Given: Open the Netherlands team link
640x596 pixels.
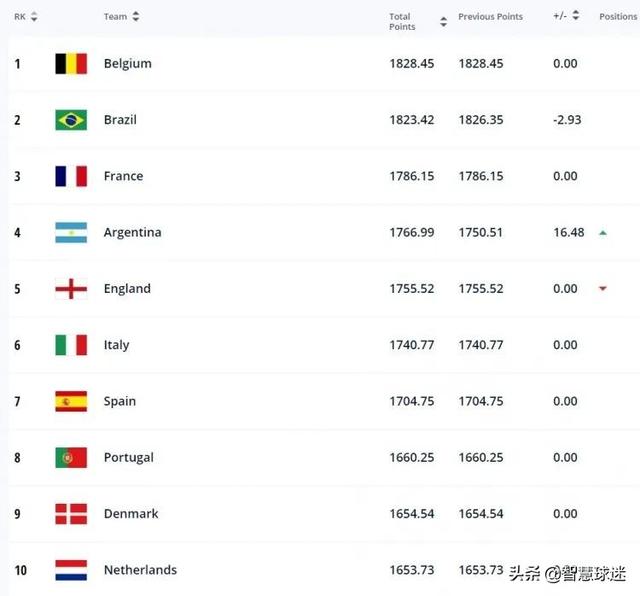Looking at the screenshot, I should 140,570.
